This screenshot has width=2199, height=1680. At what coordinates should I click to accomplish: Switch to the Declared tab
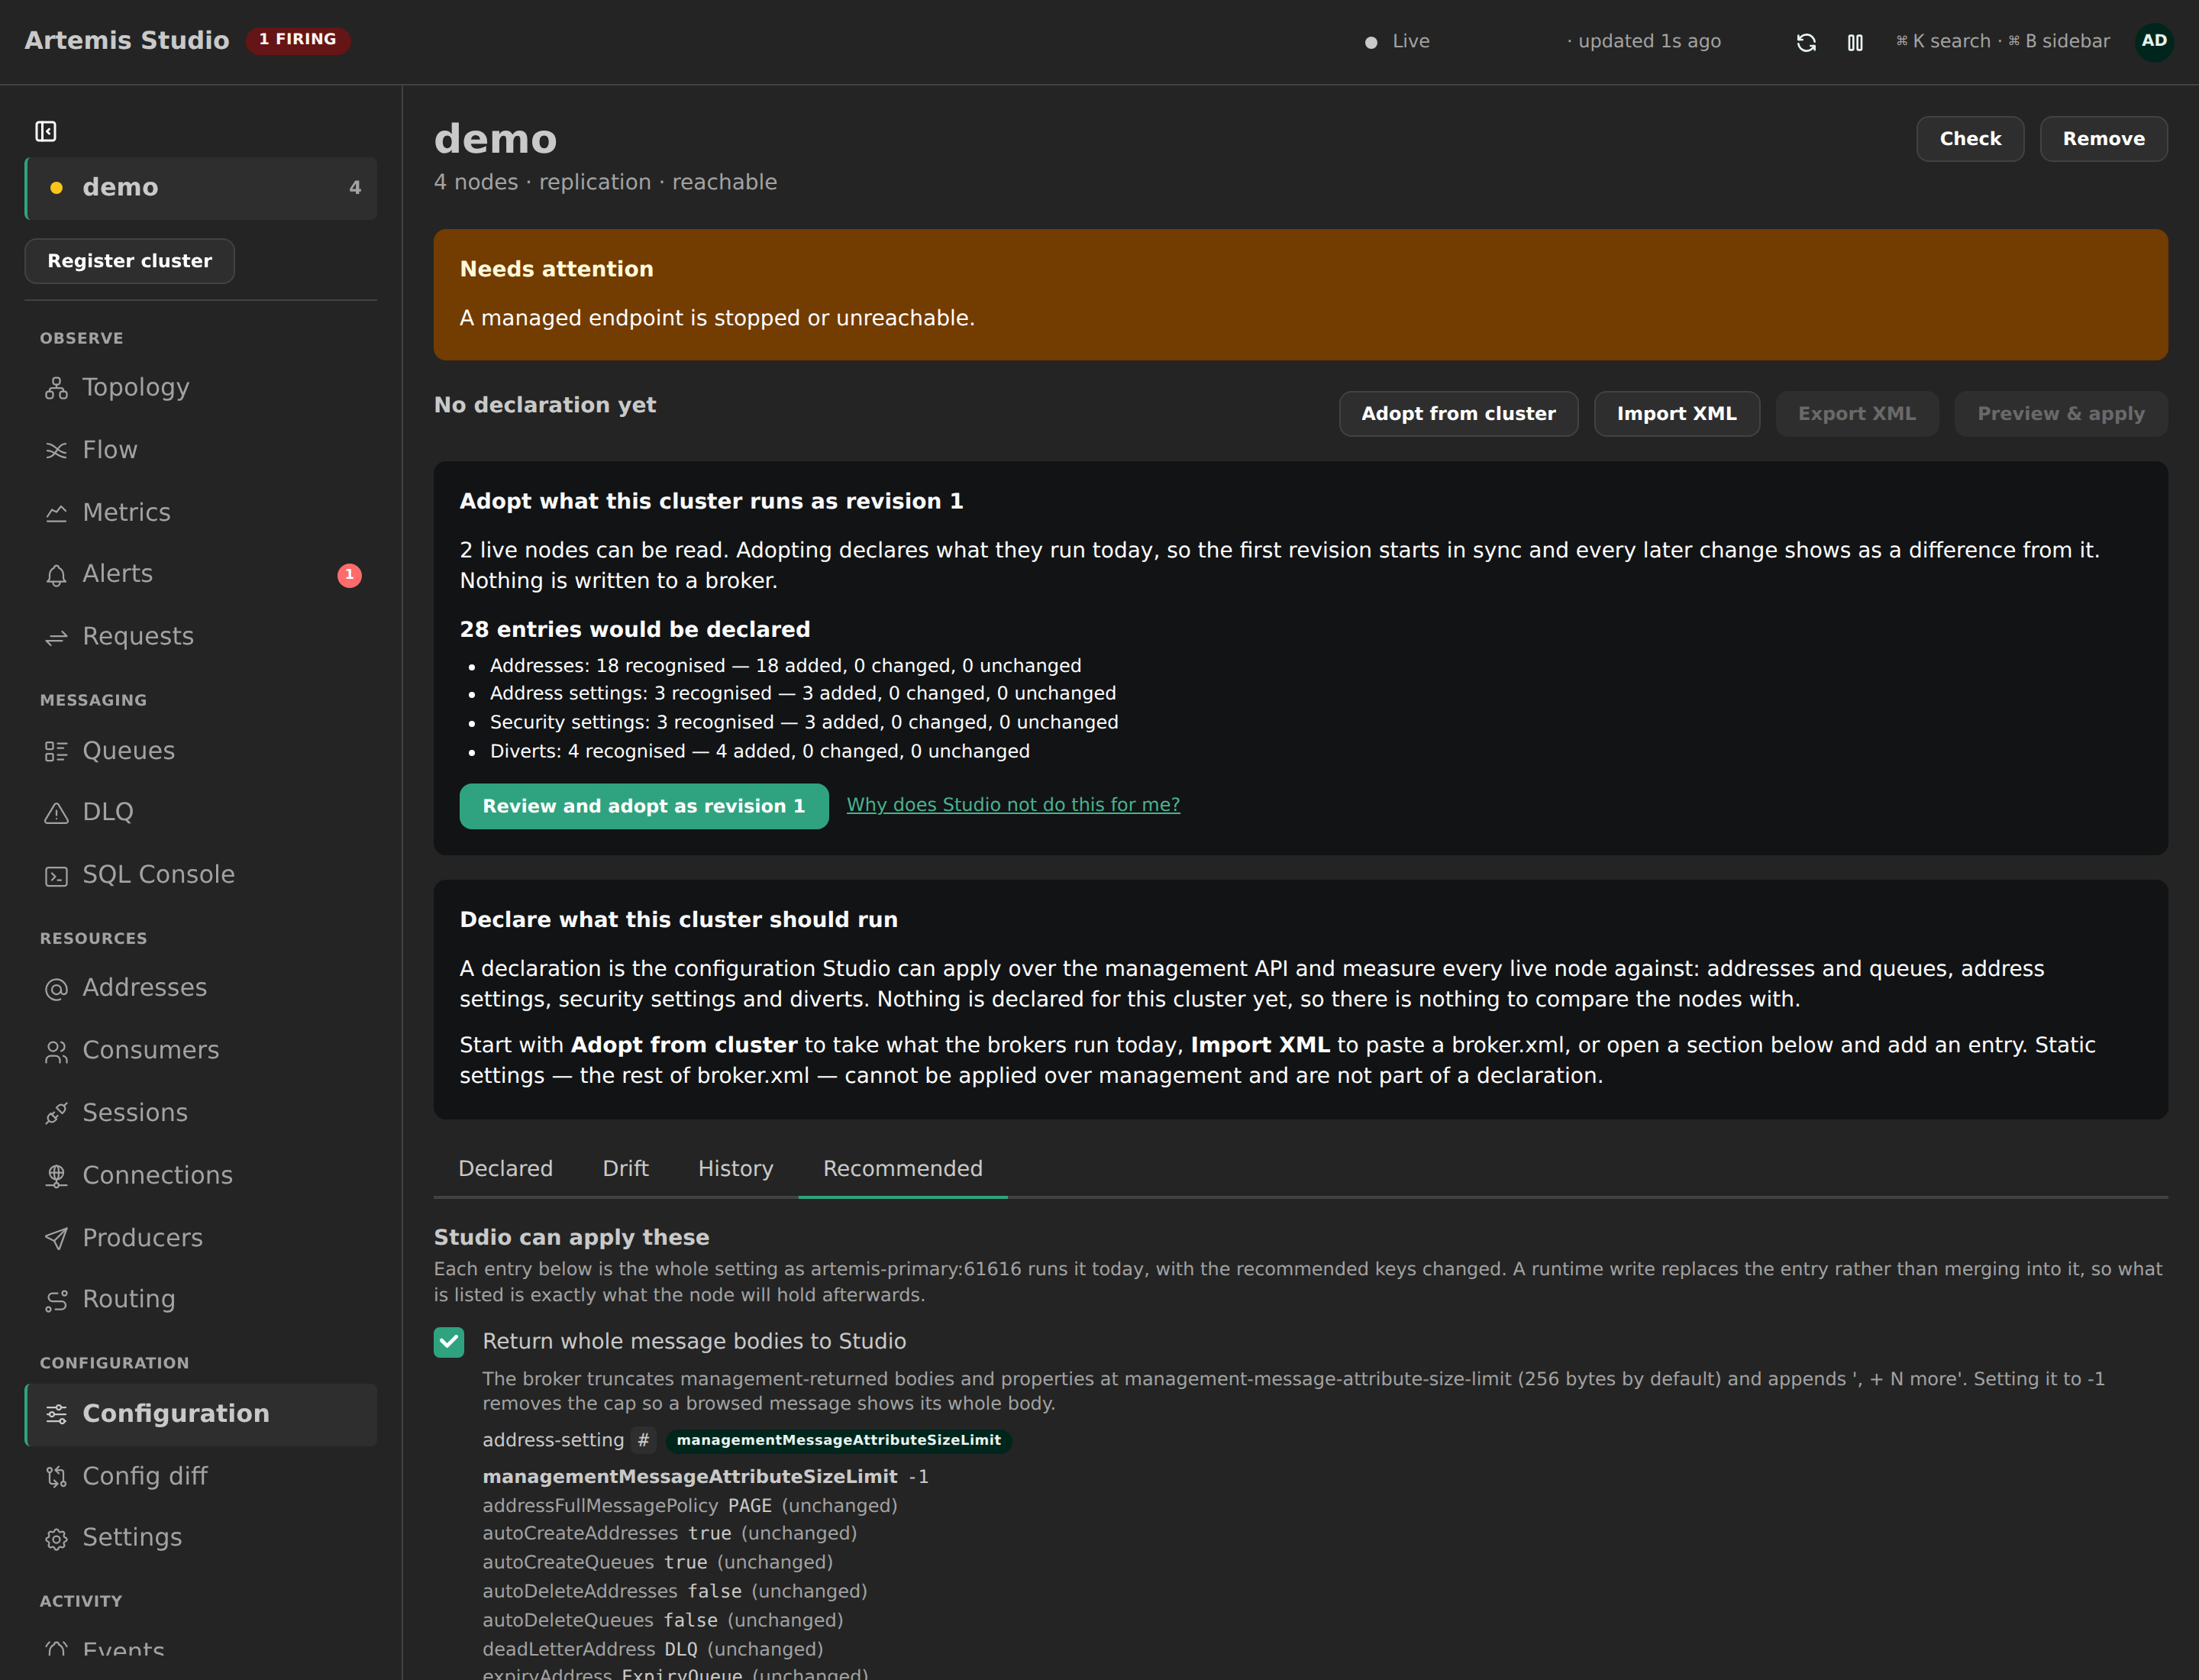pos(505,1168)
